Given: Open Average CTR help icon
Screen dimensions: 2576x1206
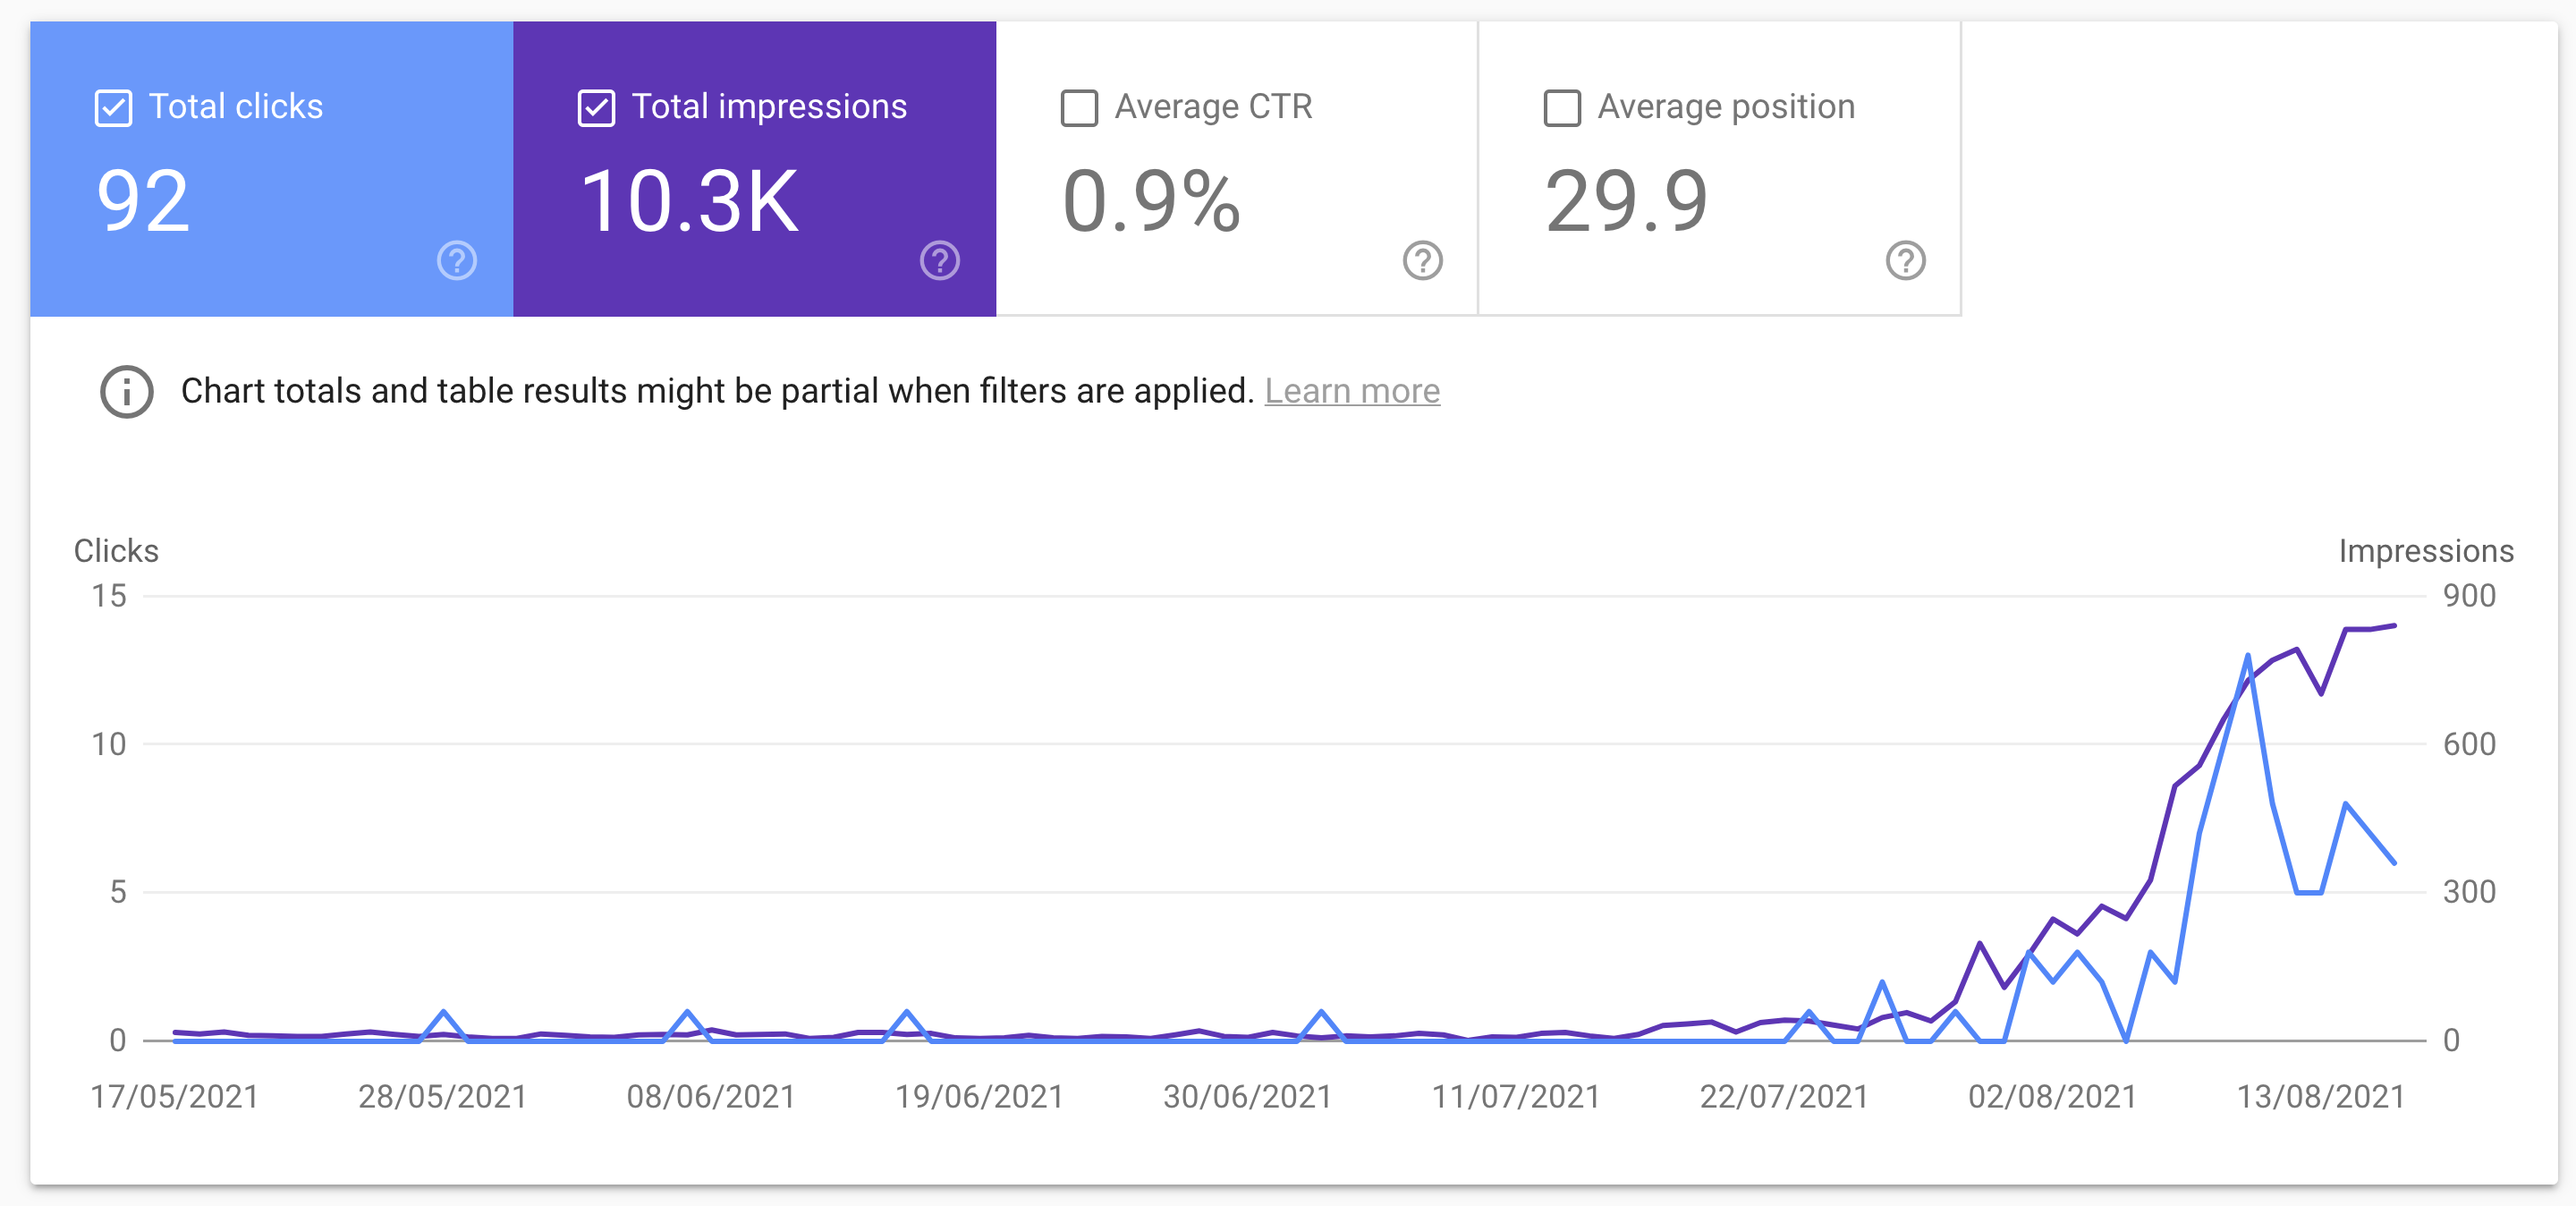Looking at the screenshot, I should (x=1422, y=261).
